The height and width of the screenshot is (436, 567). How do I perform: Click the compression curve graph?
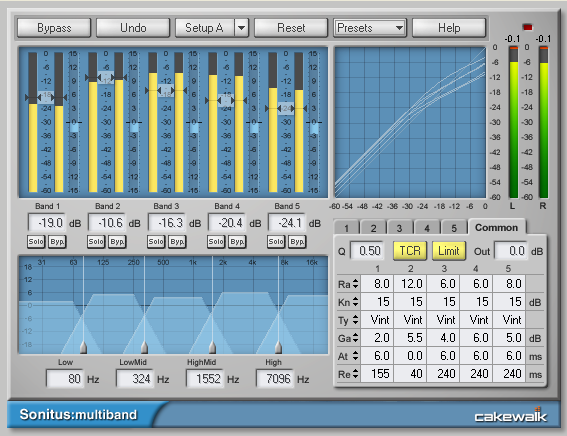(x=410, y=122)
